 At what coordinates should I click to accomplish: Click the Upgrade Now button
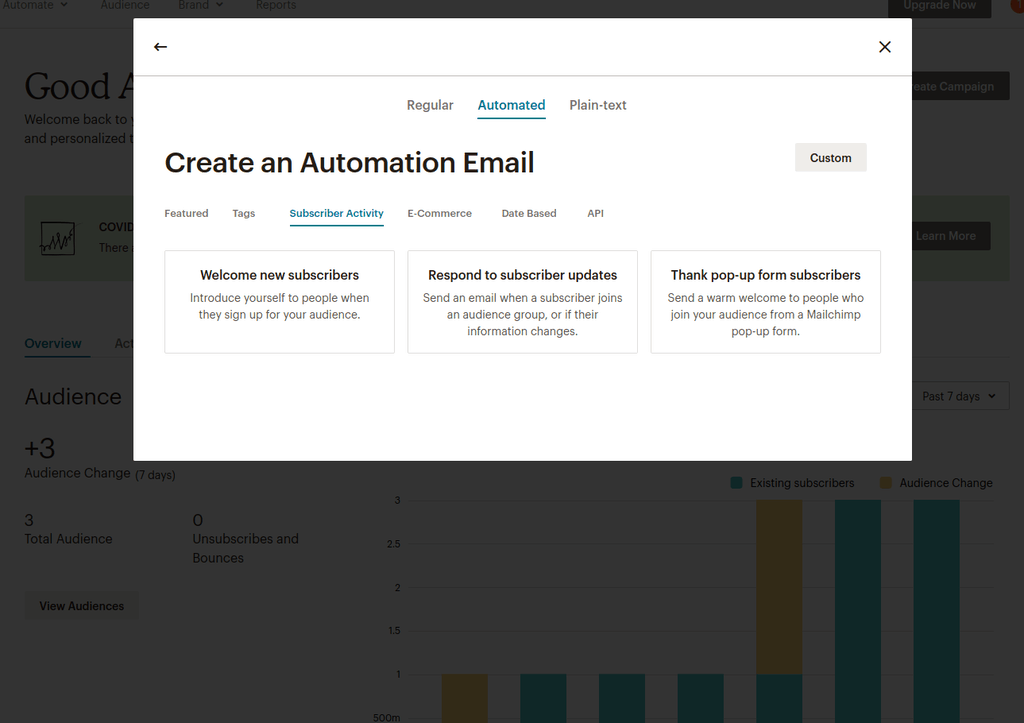coord(939,7)
